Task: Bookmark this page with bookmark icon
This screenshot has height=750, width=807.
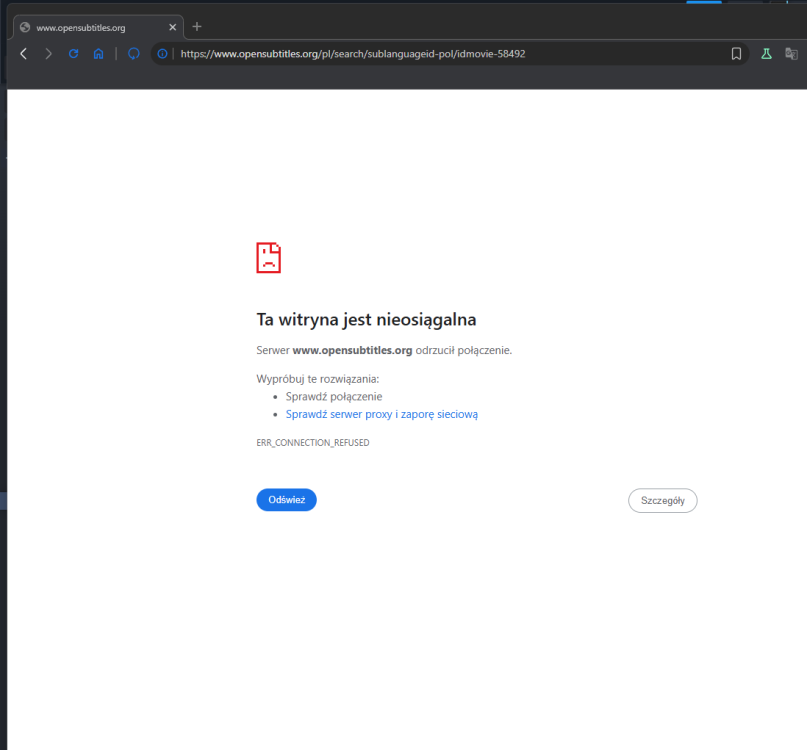Action: [x=736, y=54]
